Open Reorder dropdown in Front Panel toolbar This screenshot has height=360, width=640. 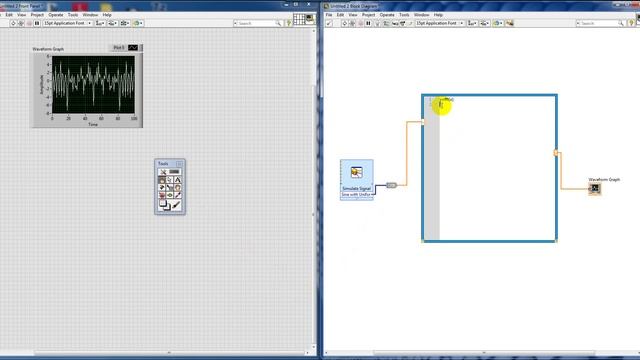[138, 23]
